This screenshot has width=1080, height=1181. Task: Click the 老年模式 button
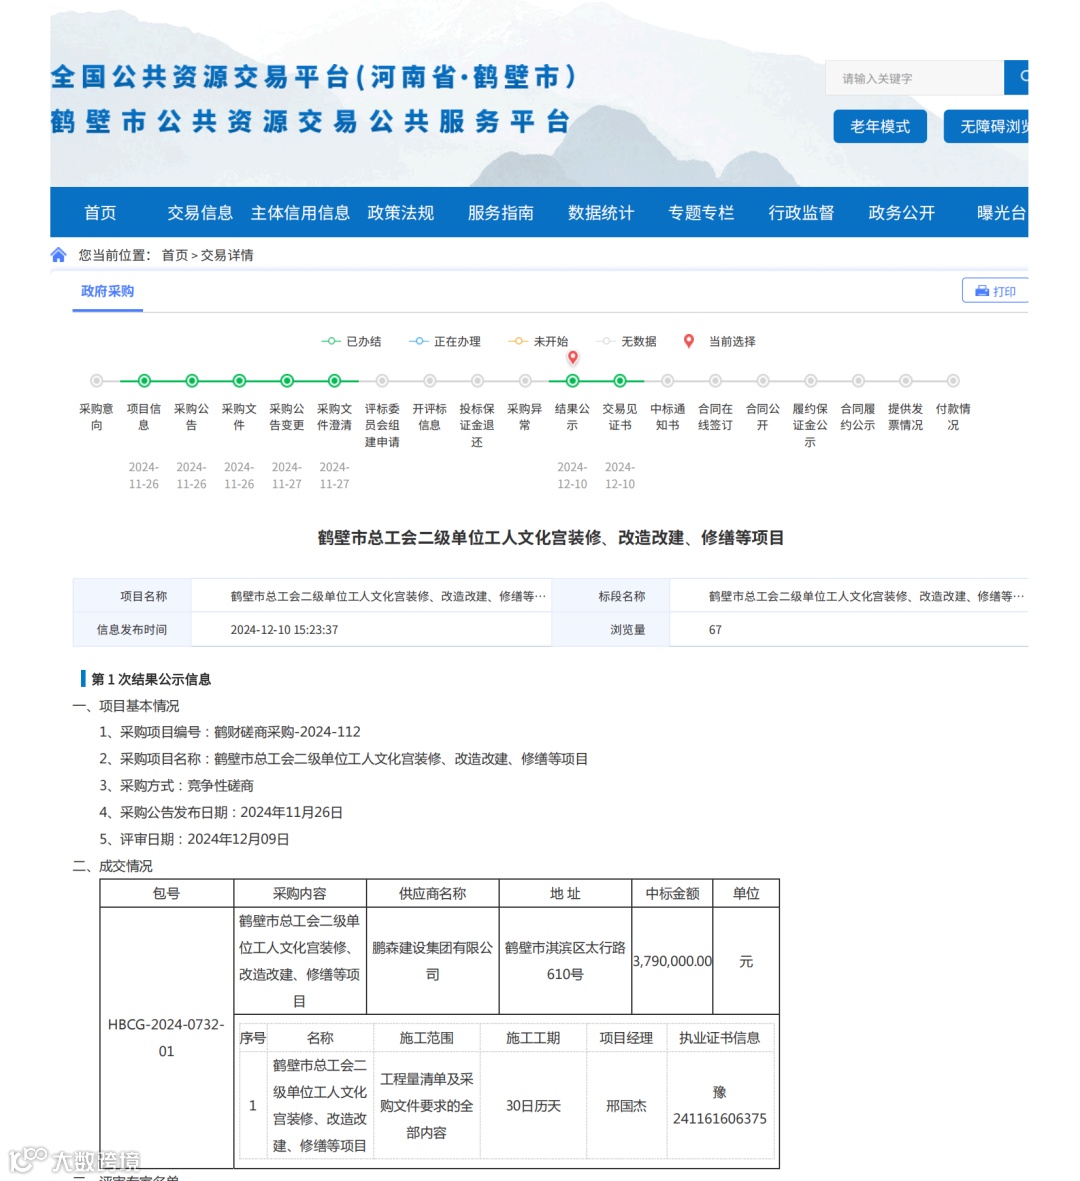coord(880,127)
